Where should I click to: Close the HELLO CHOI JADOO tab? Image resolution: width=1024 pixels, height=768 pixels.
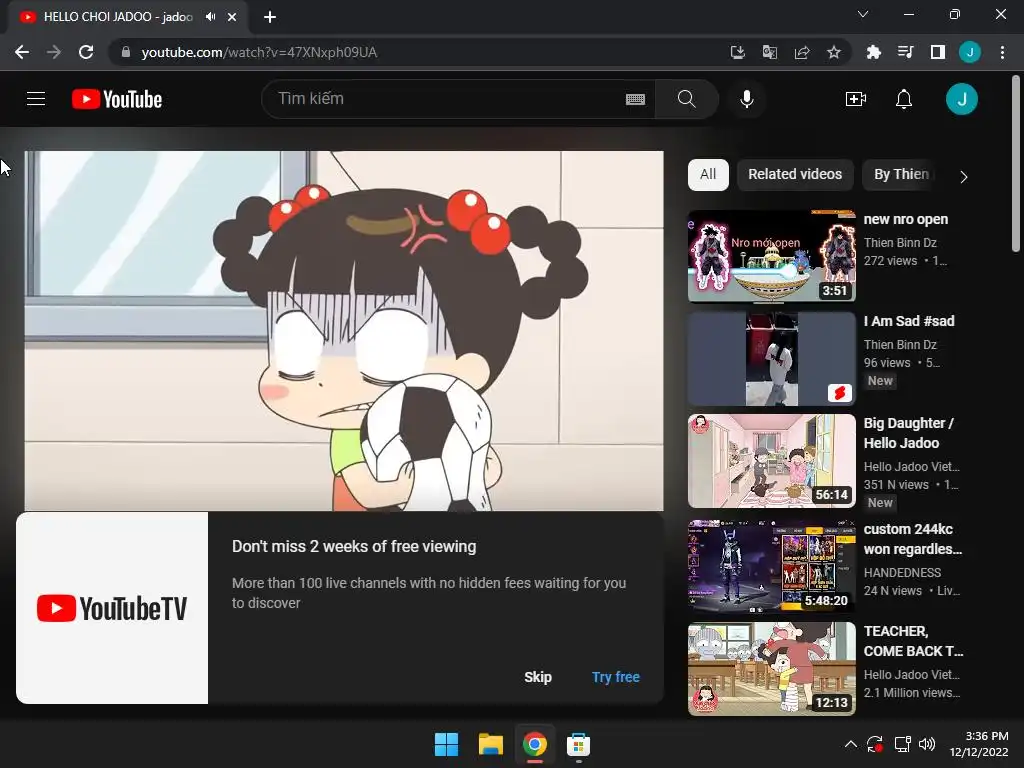pos(232,17)
